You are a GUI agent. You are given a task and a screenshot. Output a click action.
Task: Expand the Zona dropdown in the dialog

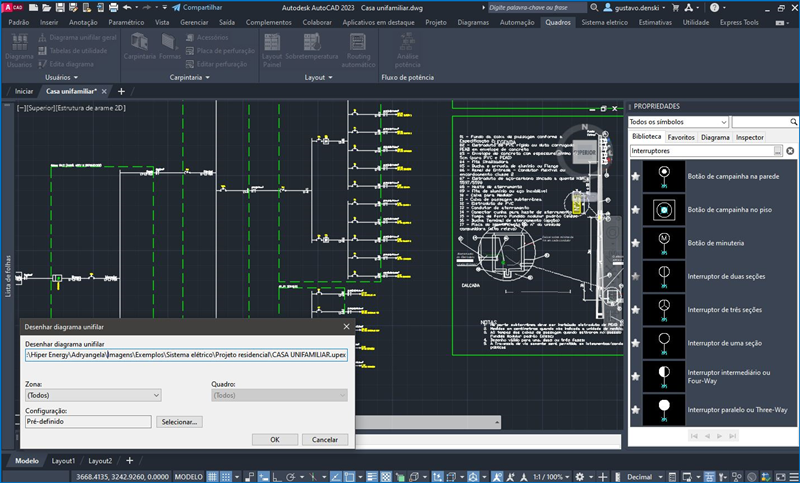[92, 395]
